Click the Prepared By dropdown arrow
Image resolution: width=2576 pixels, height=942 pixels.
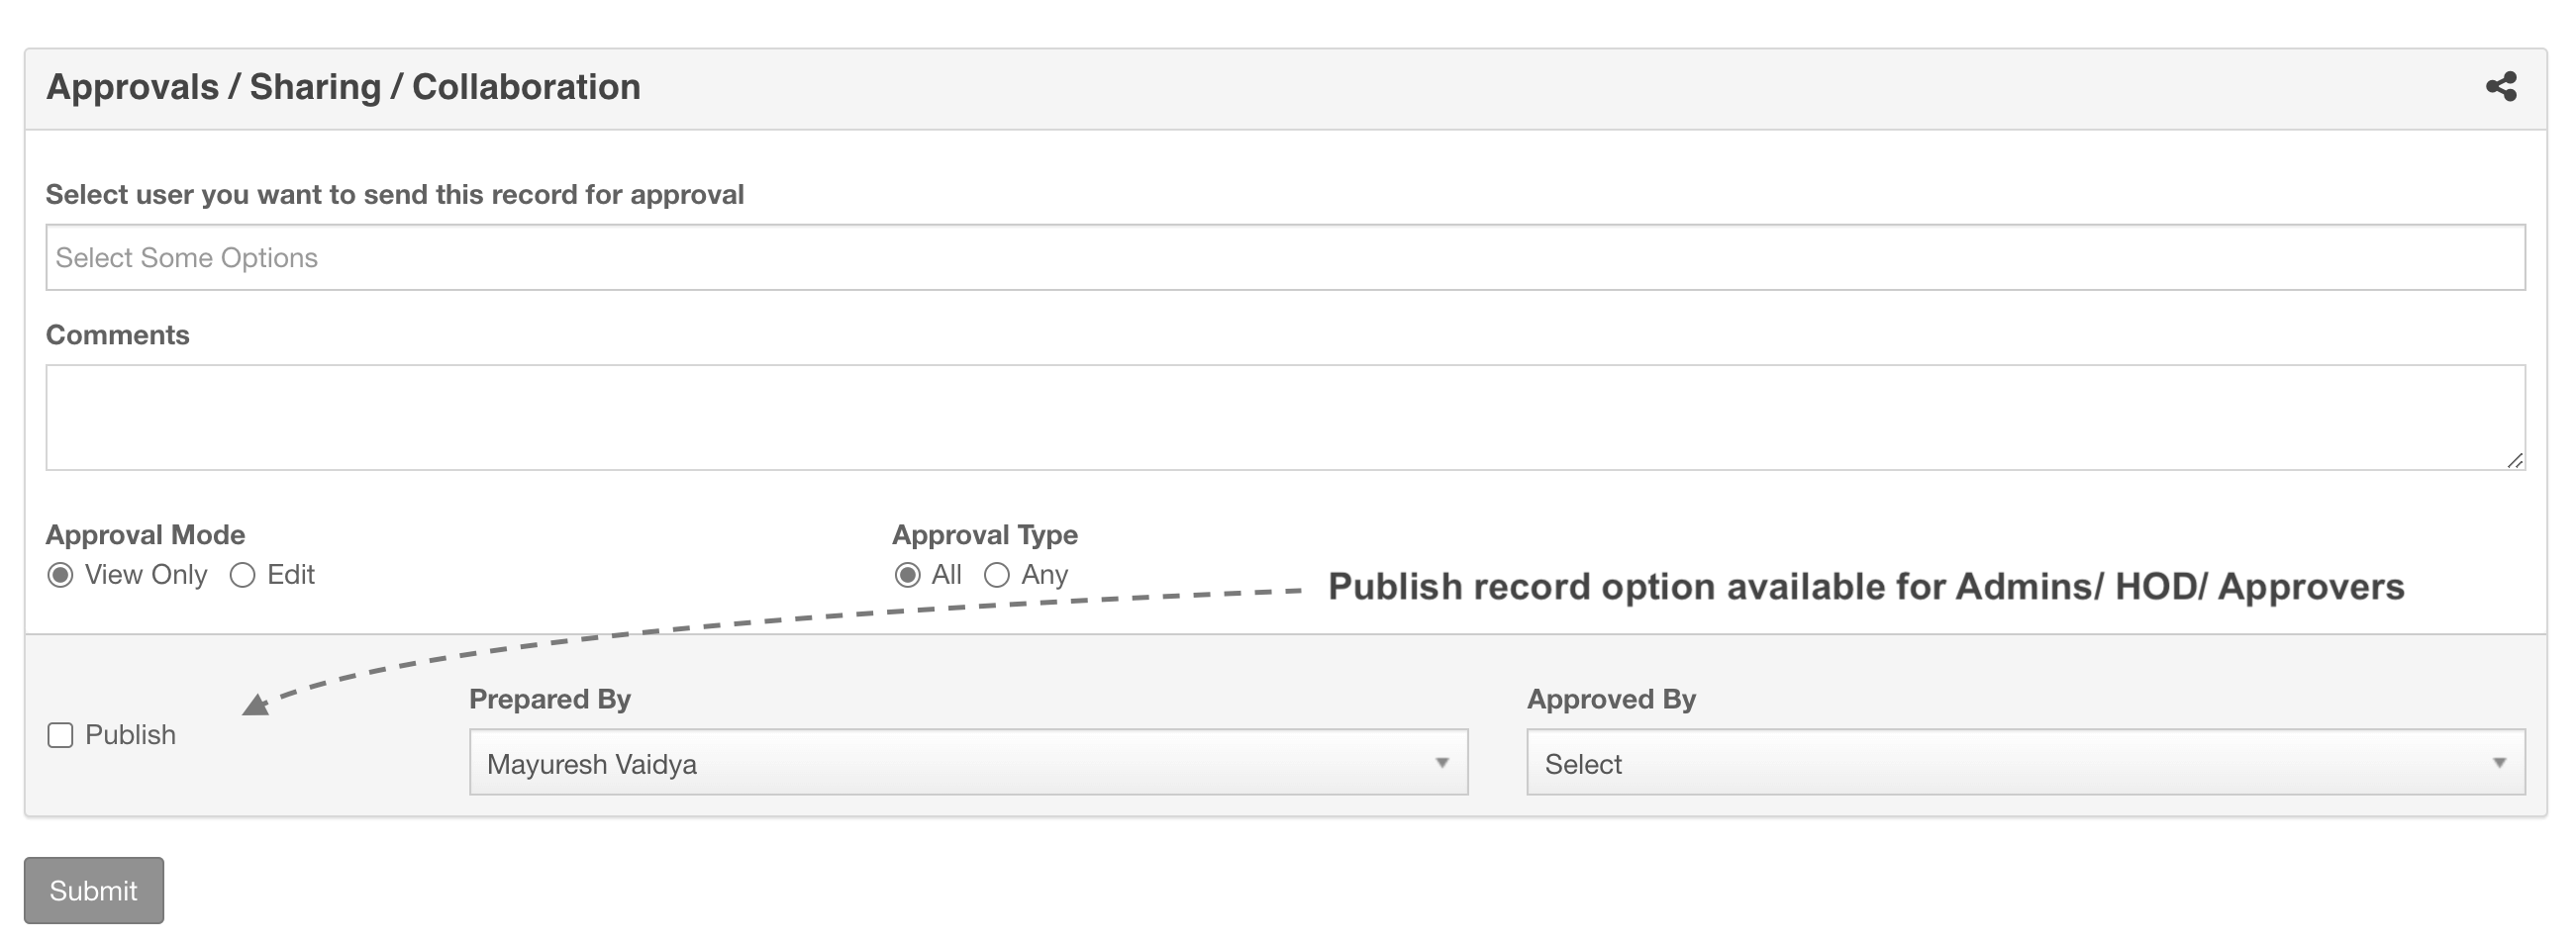(1442, 763)
